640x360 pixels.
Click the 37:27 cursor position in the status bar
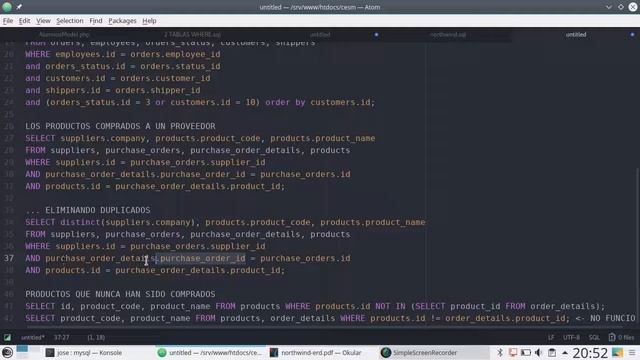pos(62,338)
